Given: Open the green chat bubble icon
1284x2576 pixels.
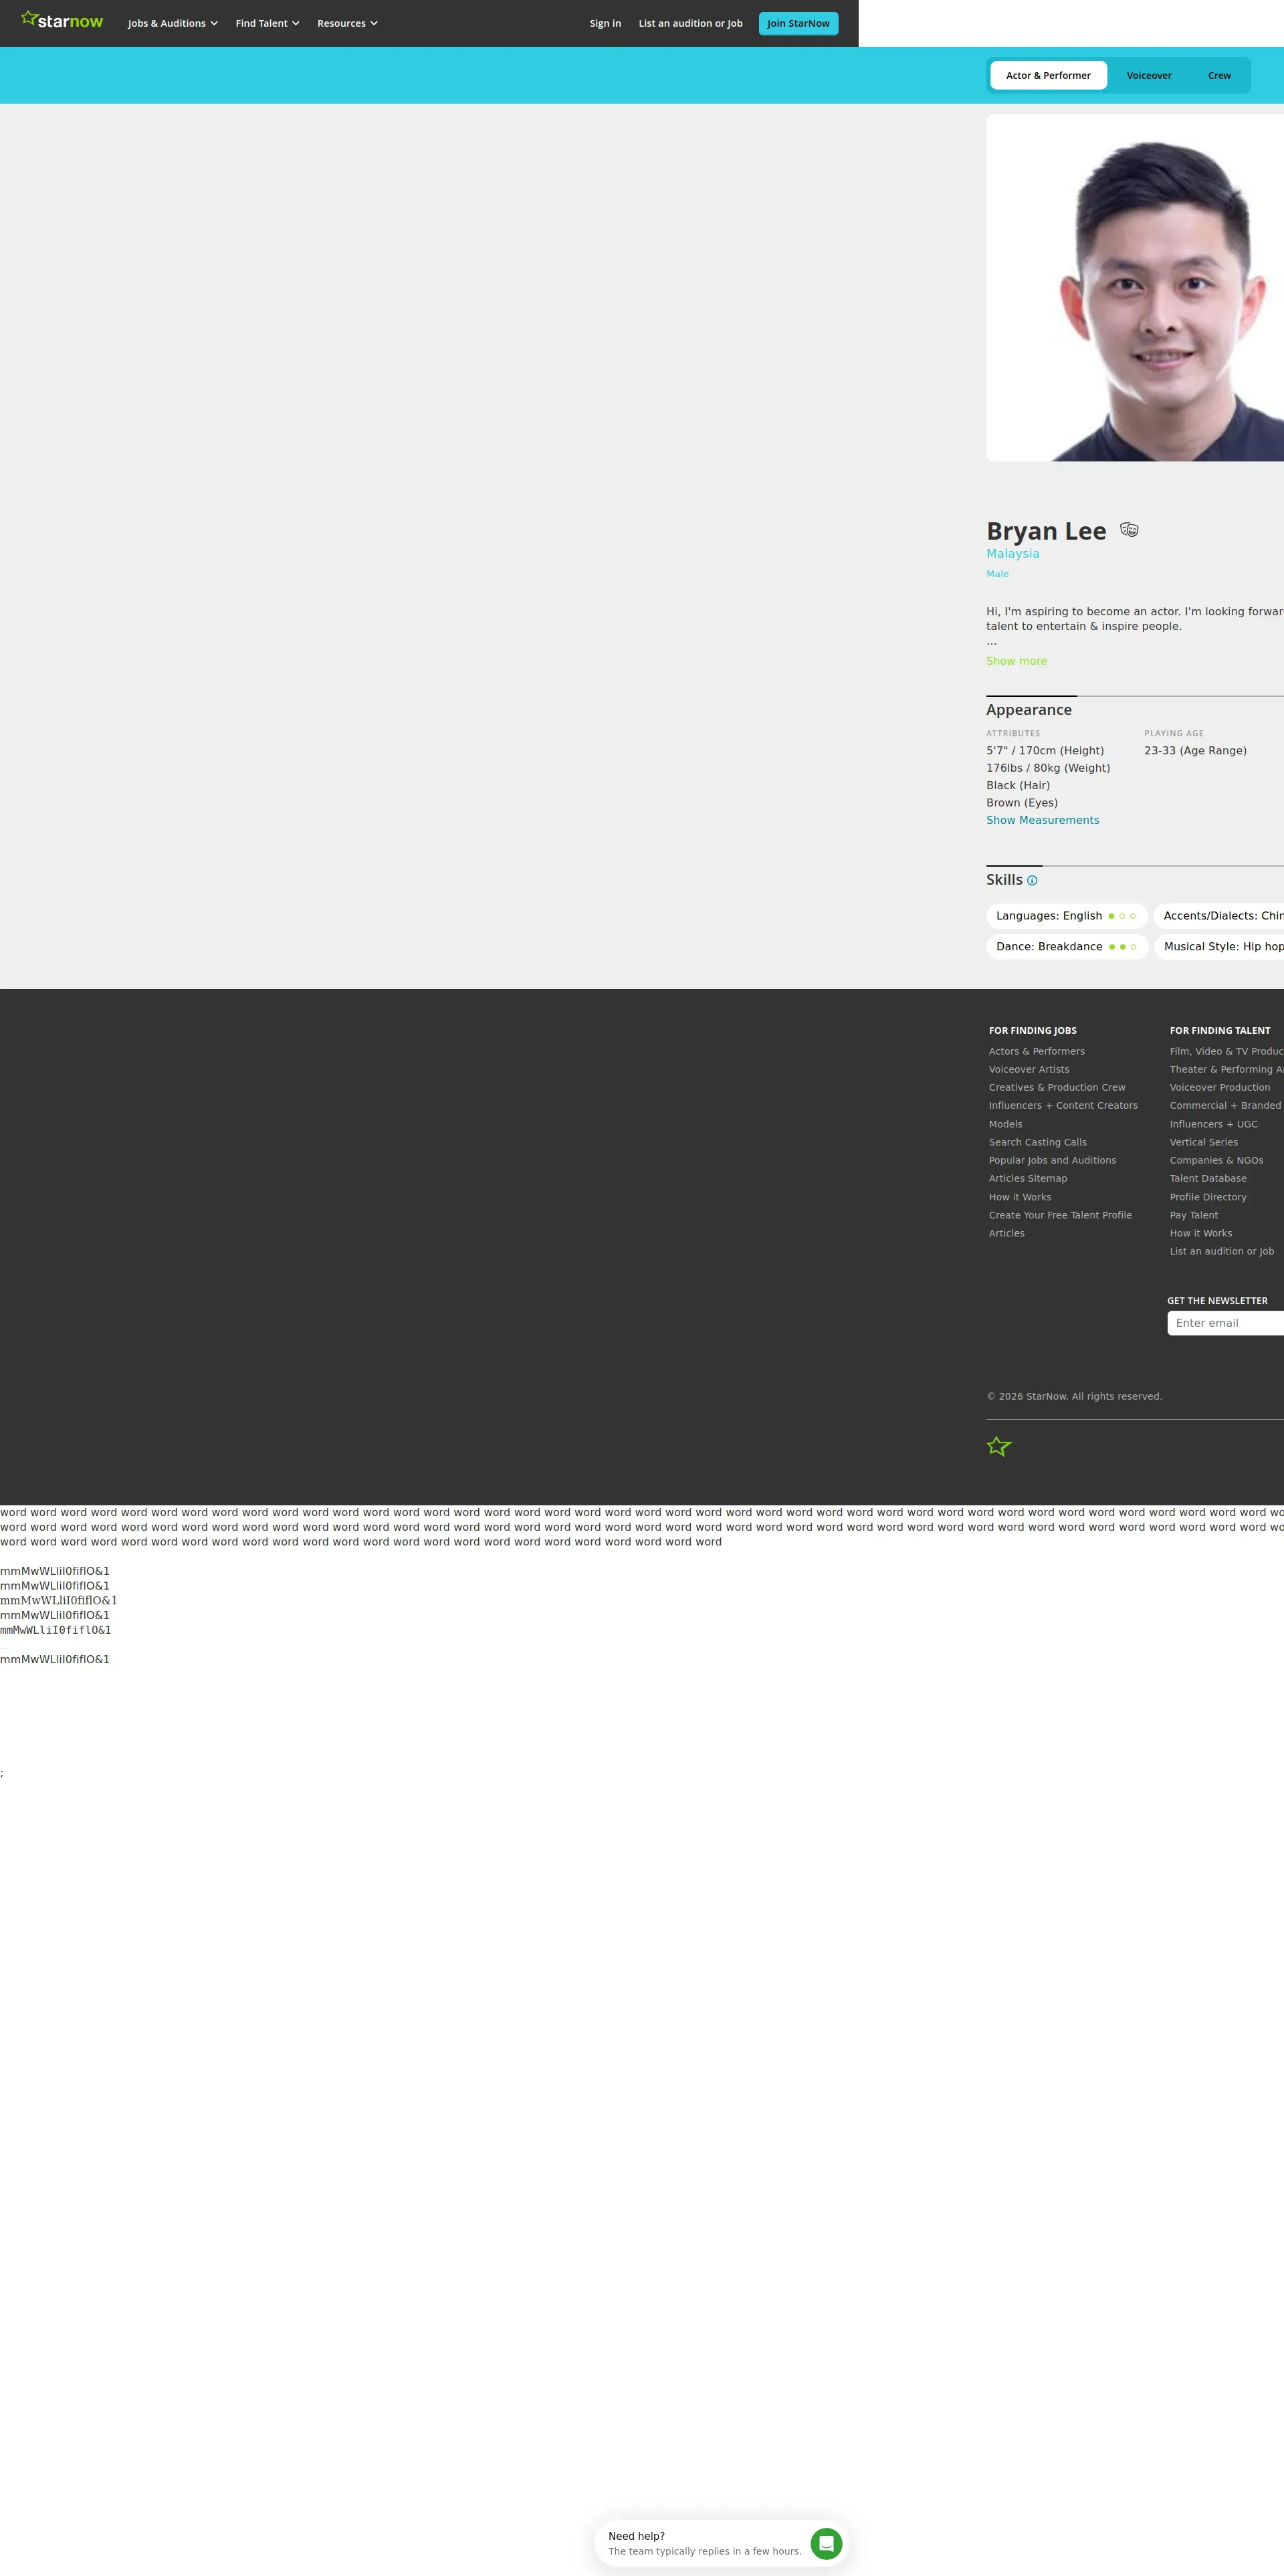Looking at the screenshot, I should pyautogui.click(x=826, y=2543).
